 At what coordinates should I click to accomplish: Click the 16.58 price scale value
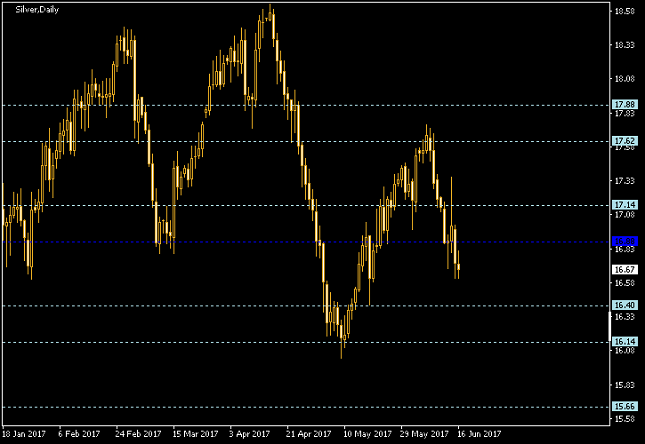[x=624, y=283]
